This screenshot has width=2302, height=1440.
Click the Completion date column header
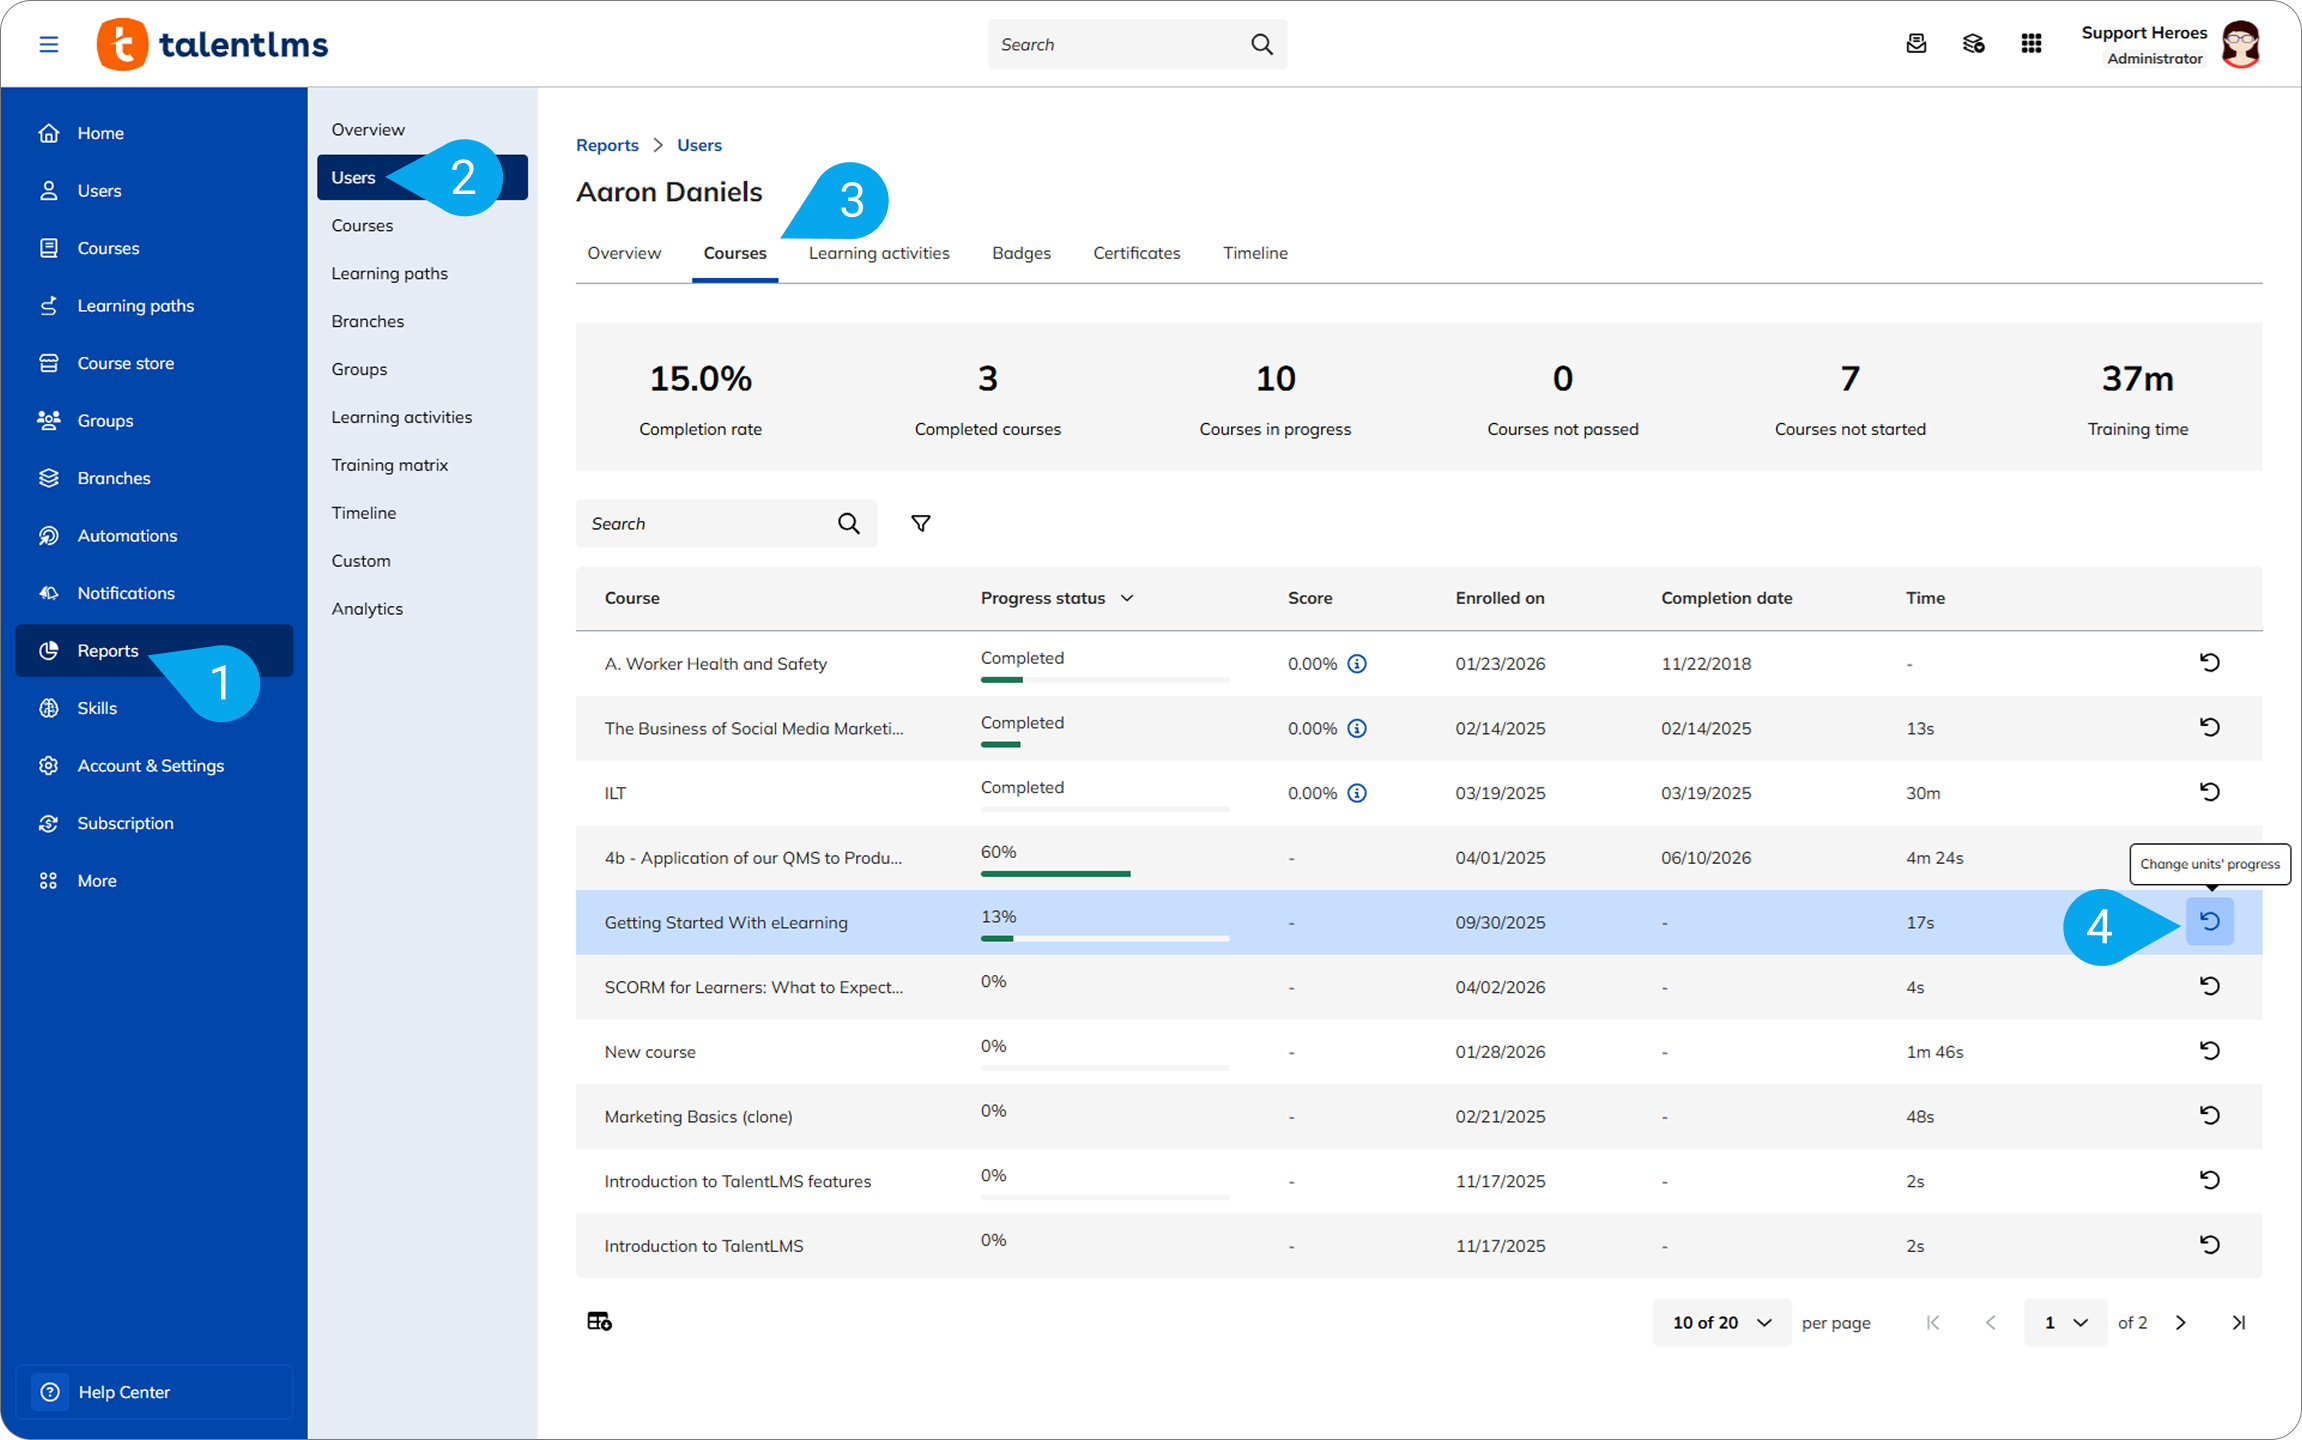[1727, 598]
